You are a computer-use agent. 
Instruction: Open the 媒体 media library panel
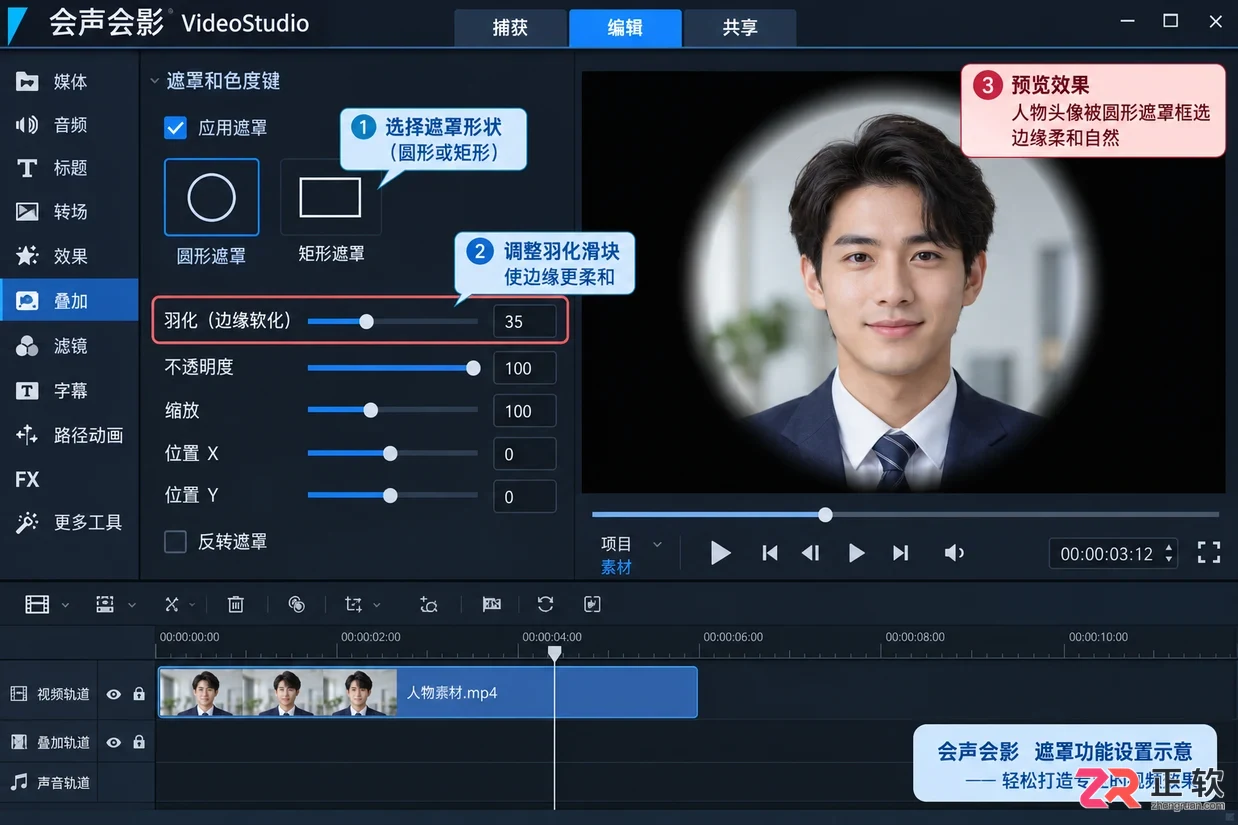coord(69,82)
